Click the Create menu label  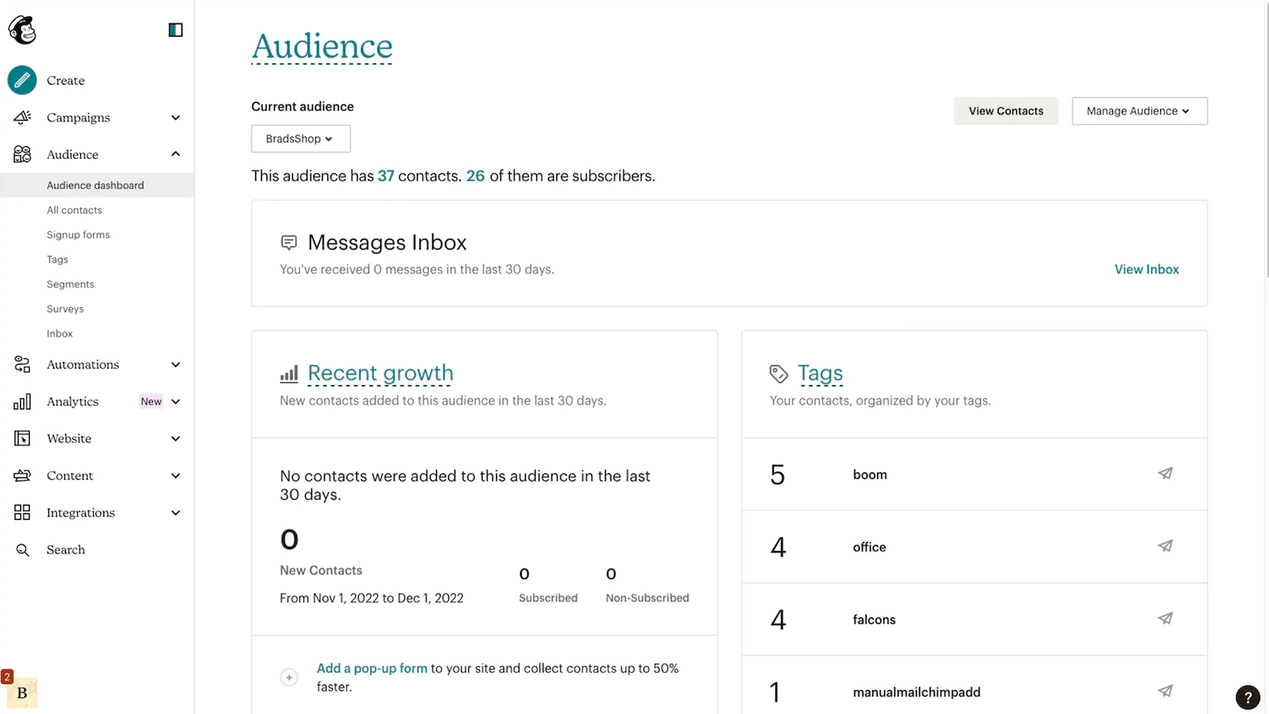point(65,80)
